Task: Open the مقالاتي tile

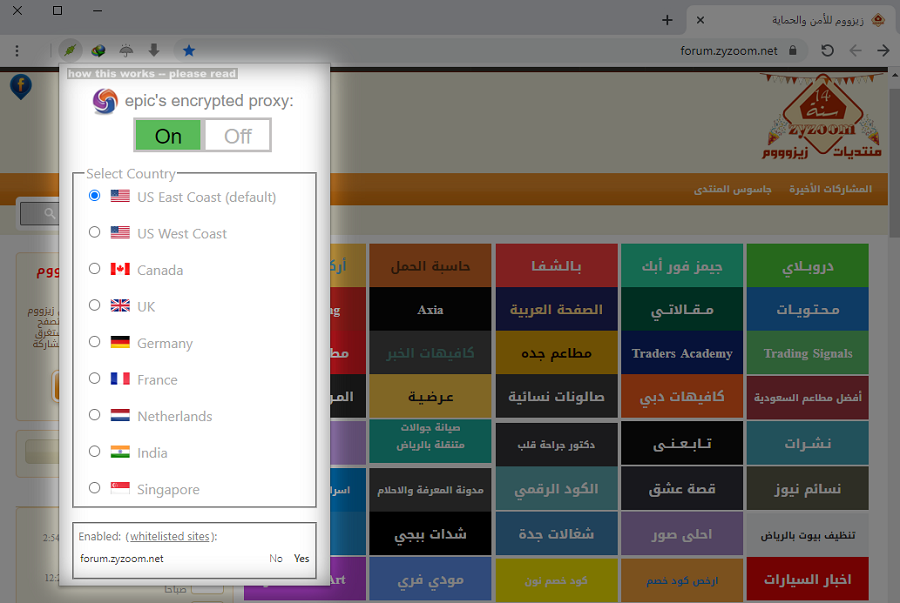Action: pyautogui.click(x=682, y=309)
